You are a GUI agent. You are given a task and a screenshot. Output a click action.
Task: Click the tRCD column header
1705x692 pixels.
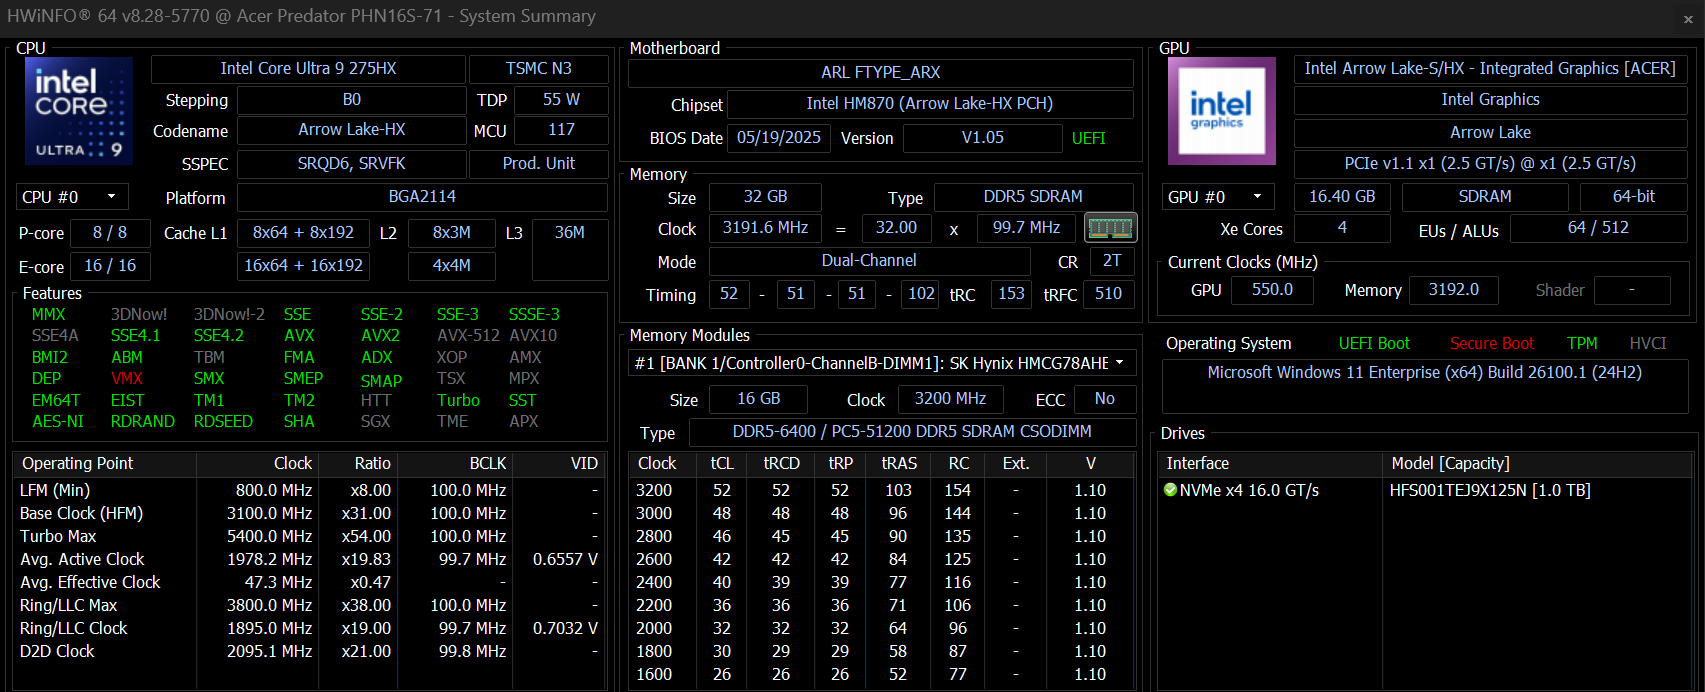tap(781, 463)
